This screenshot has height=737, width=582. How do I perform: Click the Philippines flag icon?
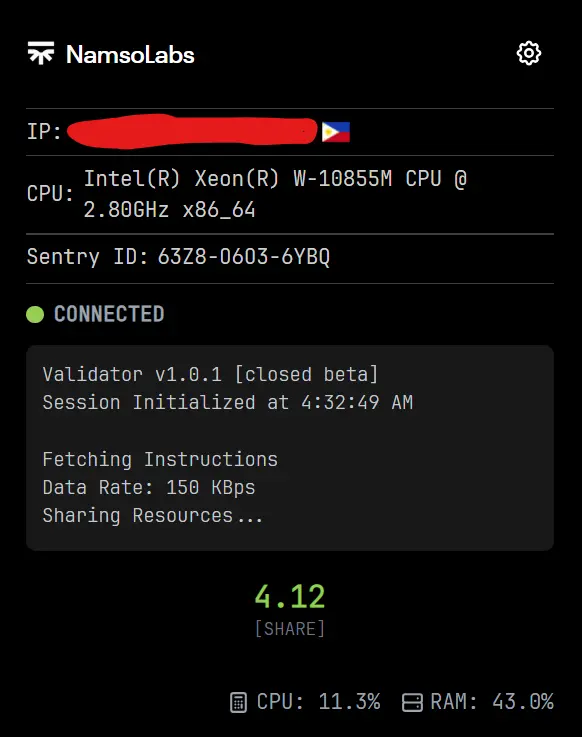coord(336,132)
